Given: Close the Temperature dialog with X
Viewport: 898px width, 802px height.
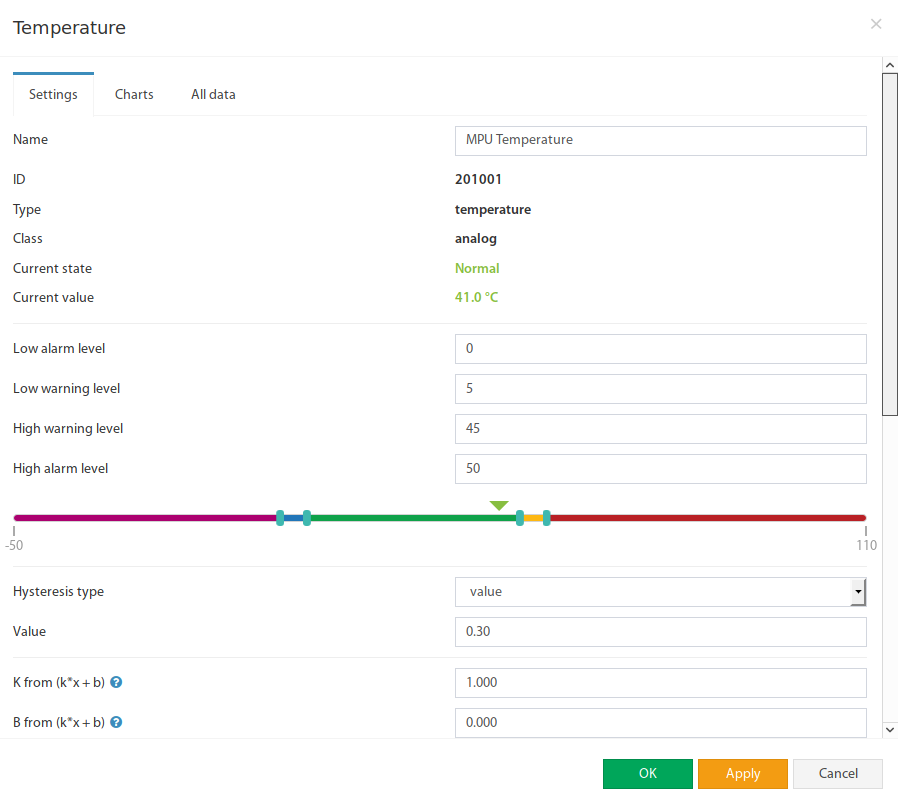Looking at the screenshot, I should [x=876, y=24].
